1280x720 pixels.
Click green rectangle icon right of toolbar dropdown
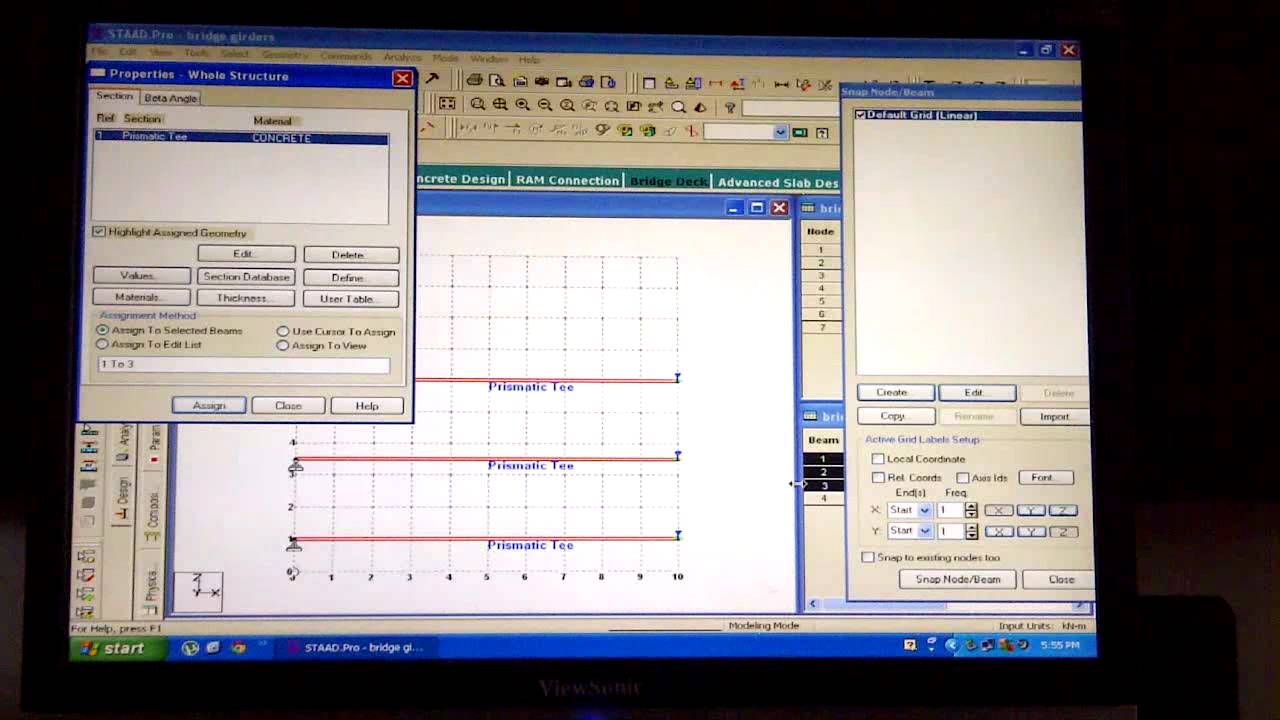[x=800, y=132]
